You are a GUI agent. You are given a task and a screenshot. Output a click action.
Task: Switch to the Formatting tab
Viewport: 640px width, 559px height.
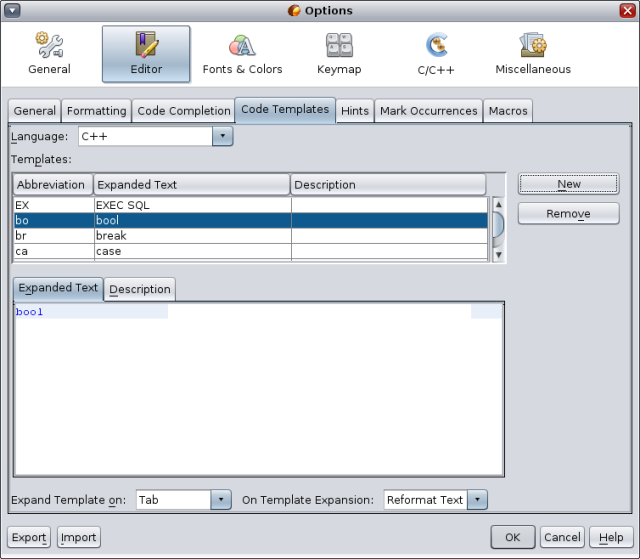click(x=97, y=111)
